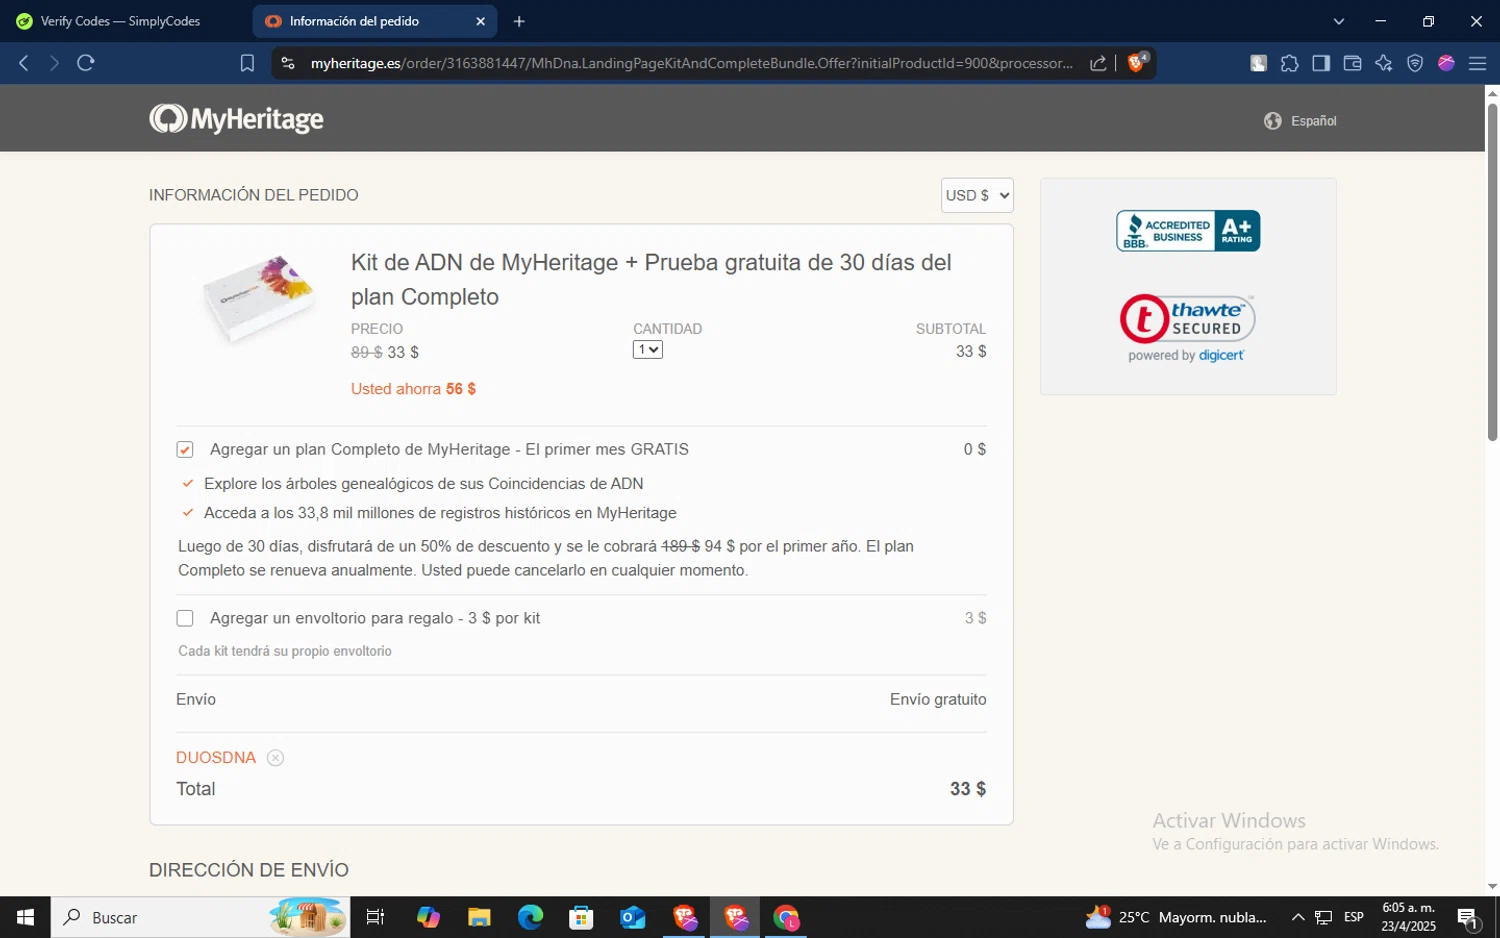The height and width of the screenshot is (938, 1500).
Task: Open the tab search chevron in title bar
Action: tap(1339, 21)
